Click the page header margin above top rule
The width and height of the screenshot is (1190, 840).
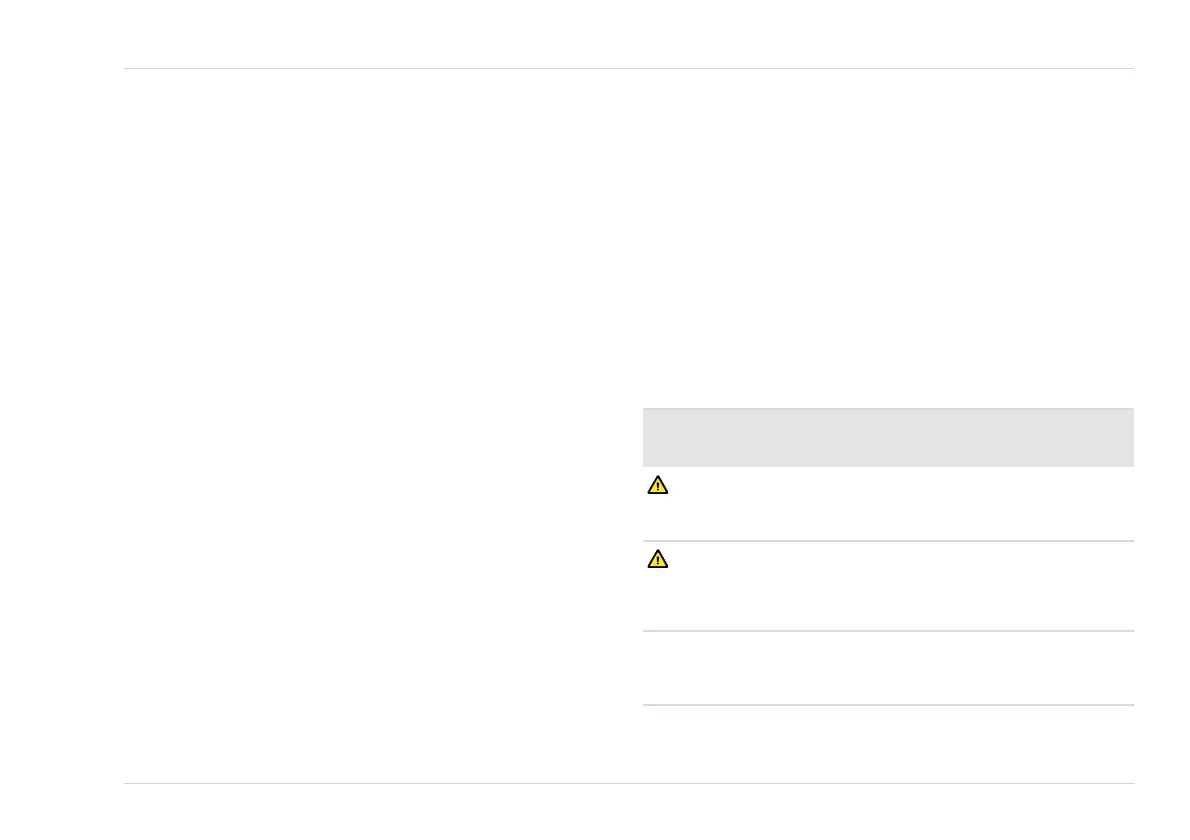628,35
